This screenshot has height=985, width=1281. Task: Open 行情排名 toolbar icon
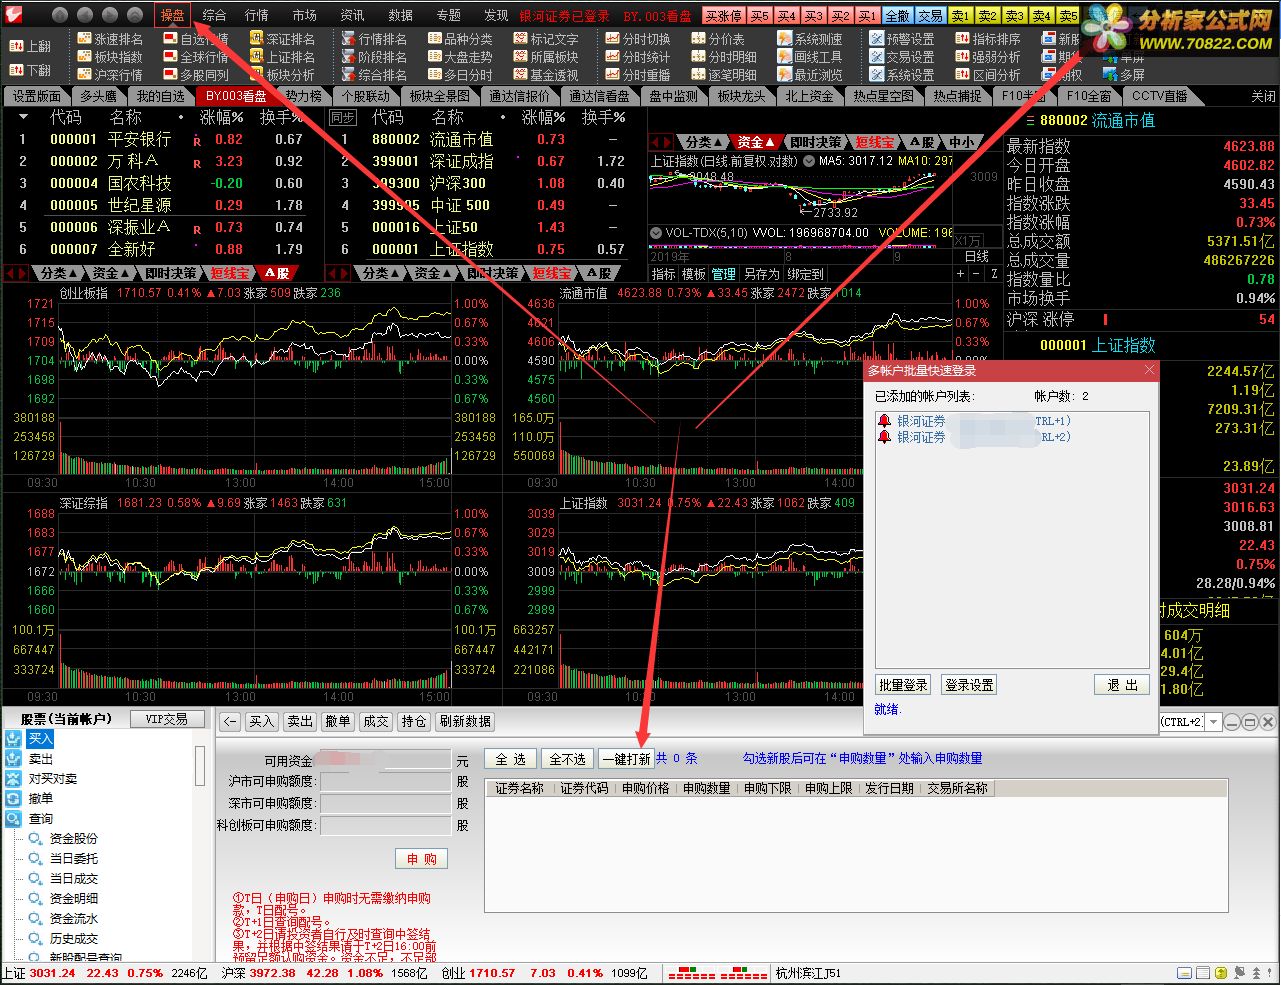click(374, 39)
